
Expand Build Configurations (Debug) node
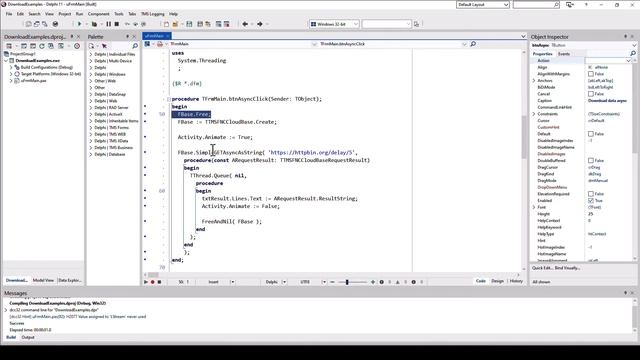(x=11, y=67)
